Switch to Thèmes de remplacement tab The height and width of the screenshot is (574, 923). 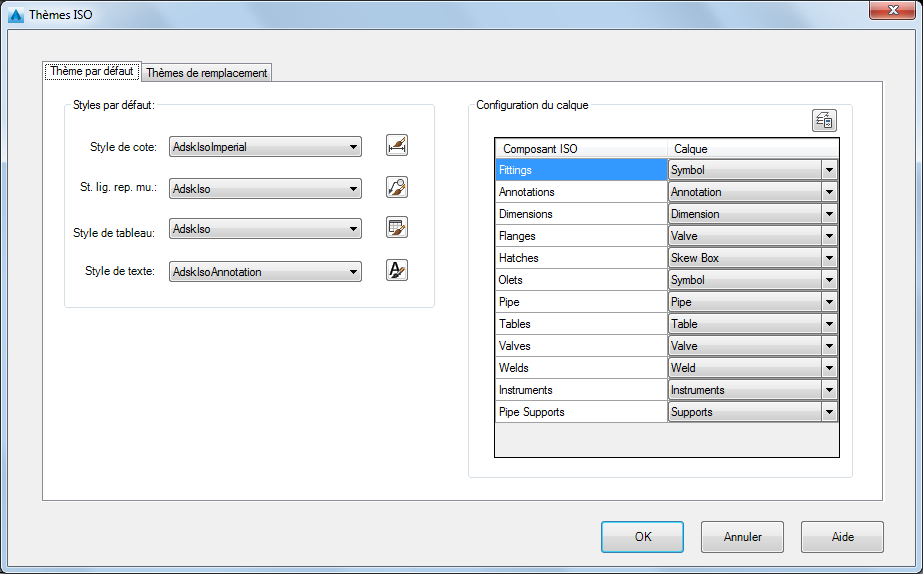point(207,72)
